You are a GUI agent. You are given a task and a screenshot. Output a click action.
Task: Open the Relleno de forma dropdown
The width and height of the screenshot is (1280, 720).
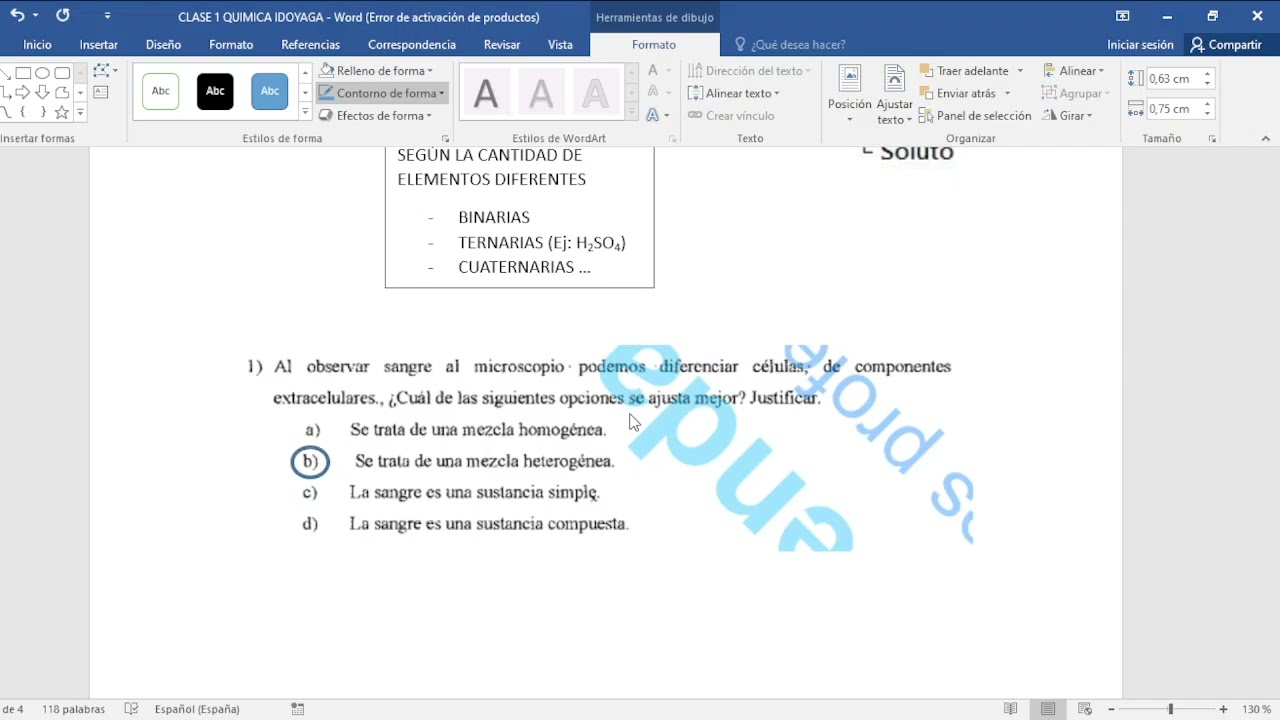[x=376, y=71]
